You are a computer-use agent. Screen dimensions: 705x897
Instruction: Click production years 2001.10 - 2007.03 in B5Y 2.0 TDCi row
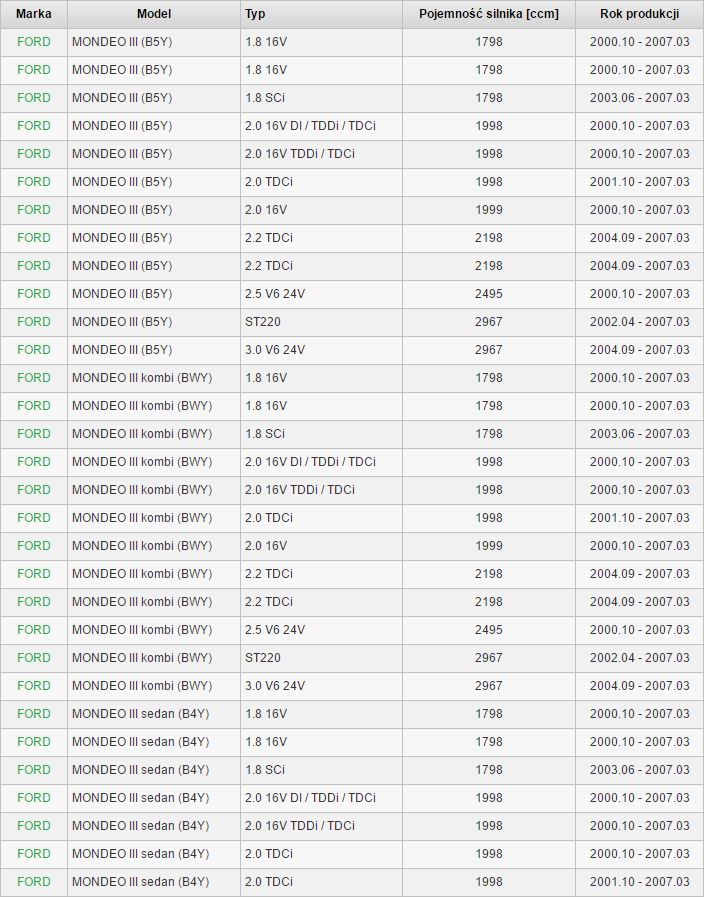click(x=640, y=182)
